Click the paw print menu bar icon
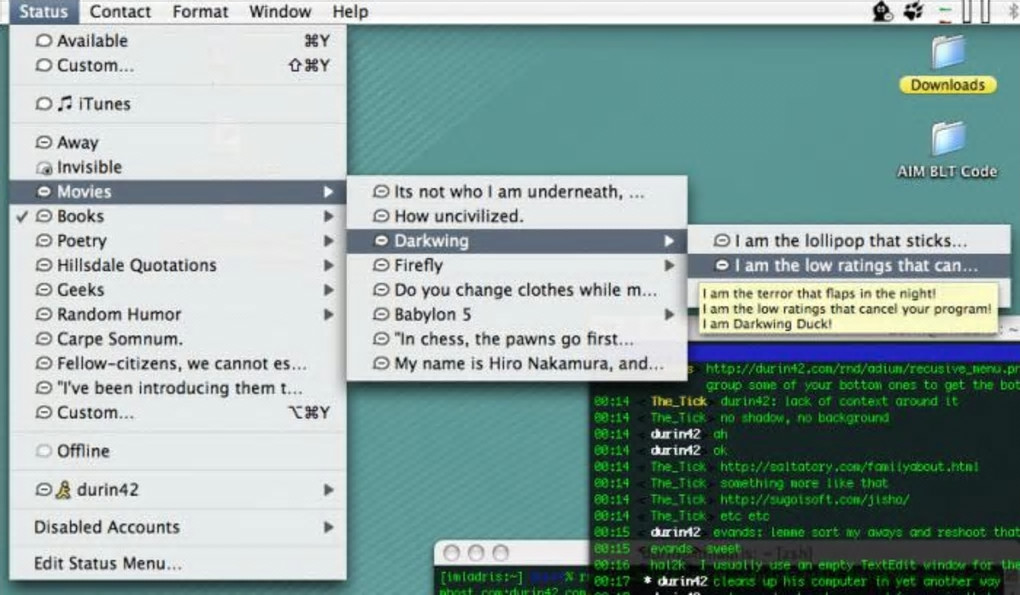The width and height of the screenshot is (1020, 595). point(914,11)
